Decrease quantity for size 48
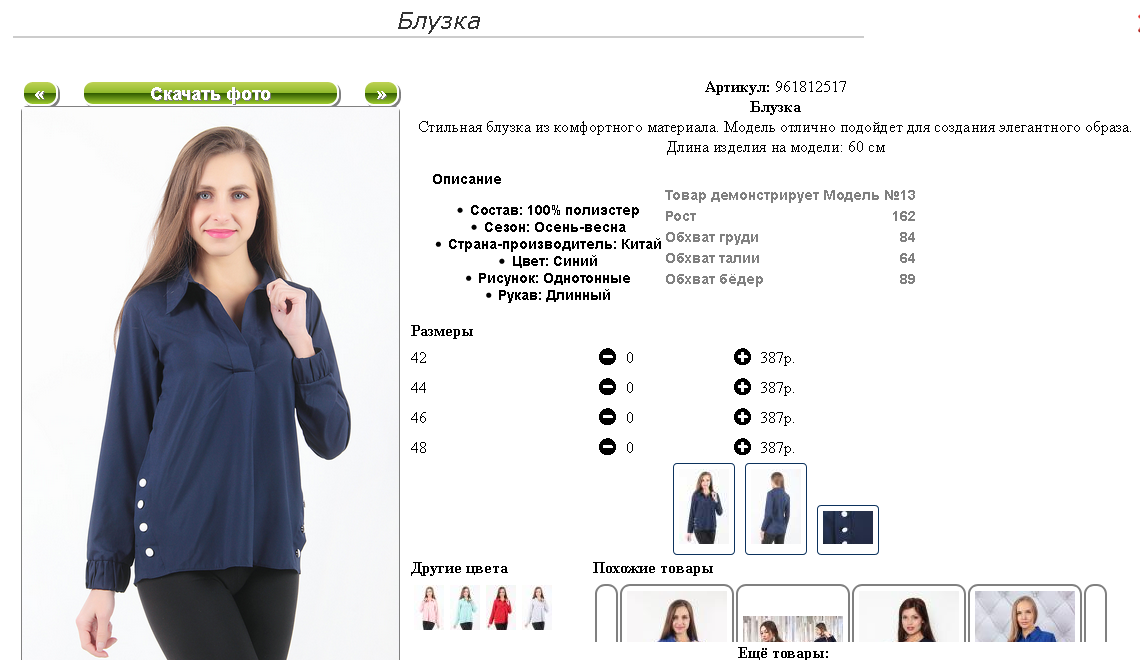Viewport: 1140px width, 660px height. click(x=607, y=446)
